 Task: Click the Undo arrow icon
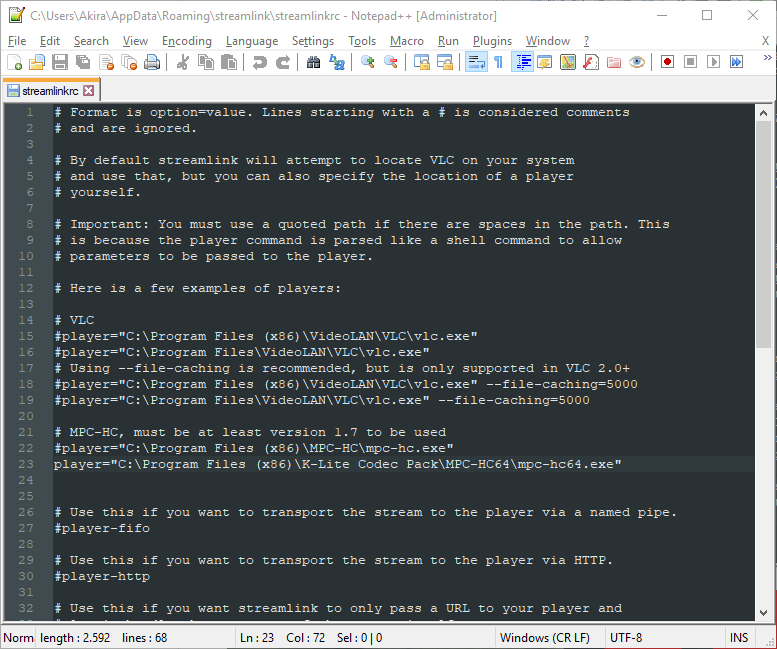[259, 62]
